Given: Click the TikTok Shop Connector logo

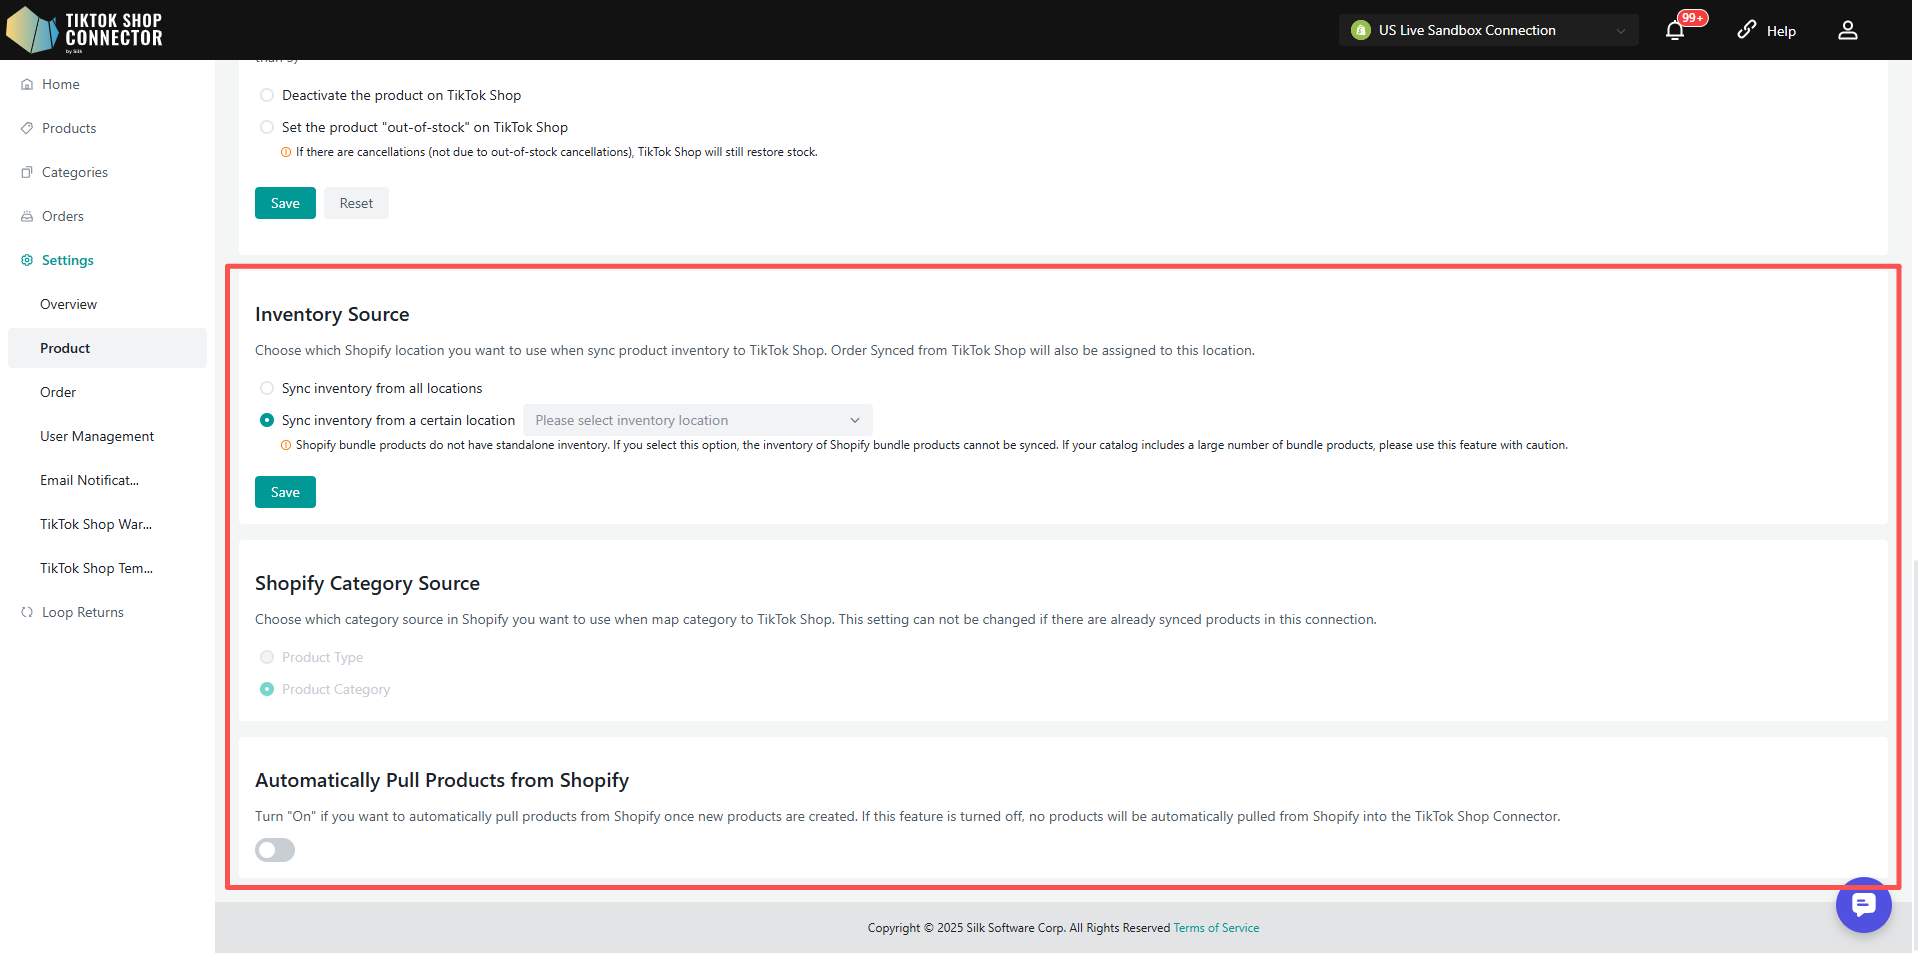Looking at the screenshot, I should coord(84,30).
